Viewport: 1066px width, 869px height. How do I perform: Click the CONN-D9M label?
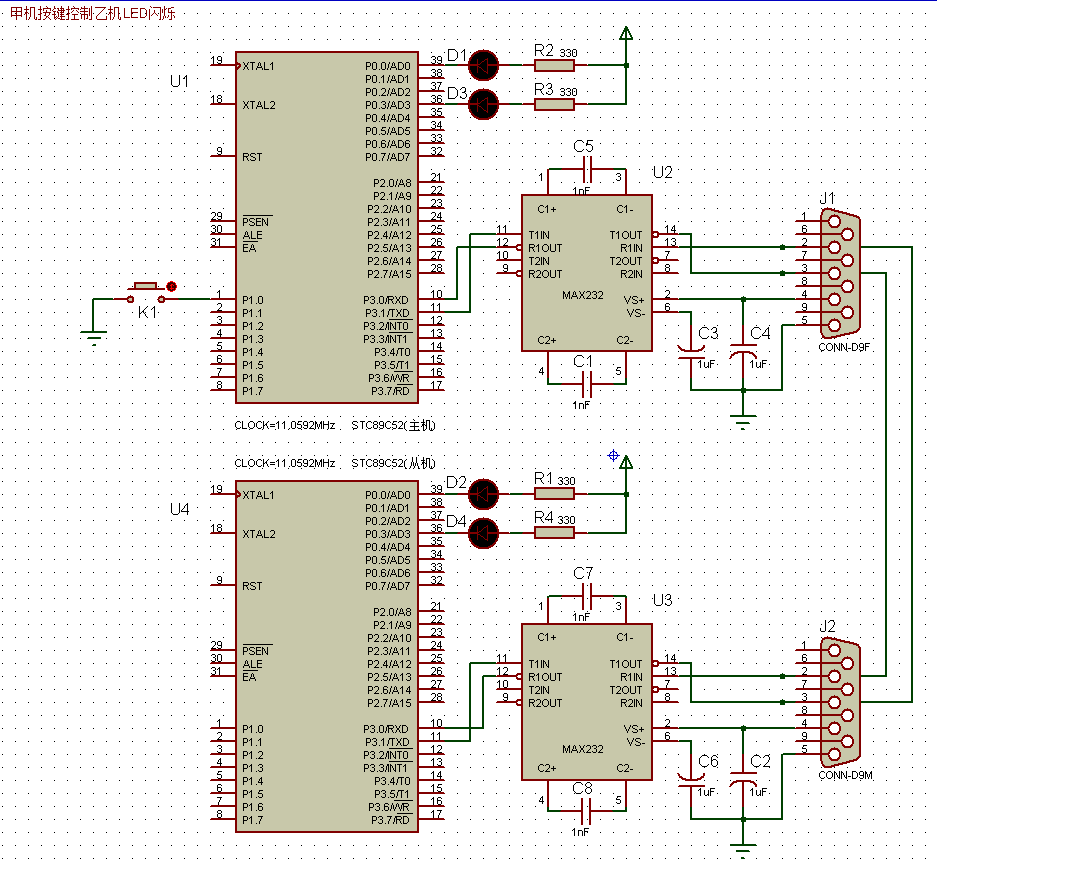click(x=845, y=775)
